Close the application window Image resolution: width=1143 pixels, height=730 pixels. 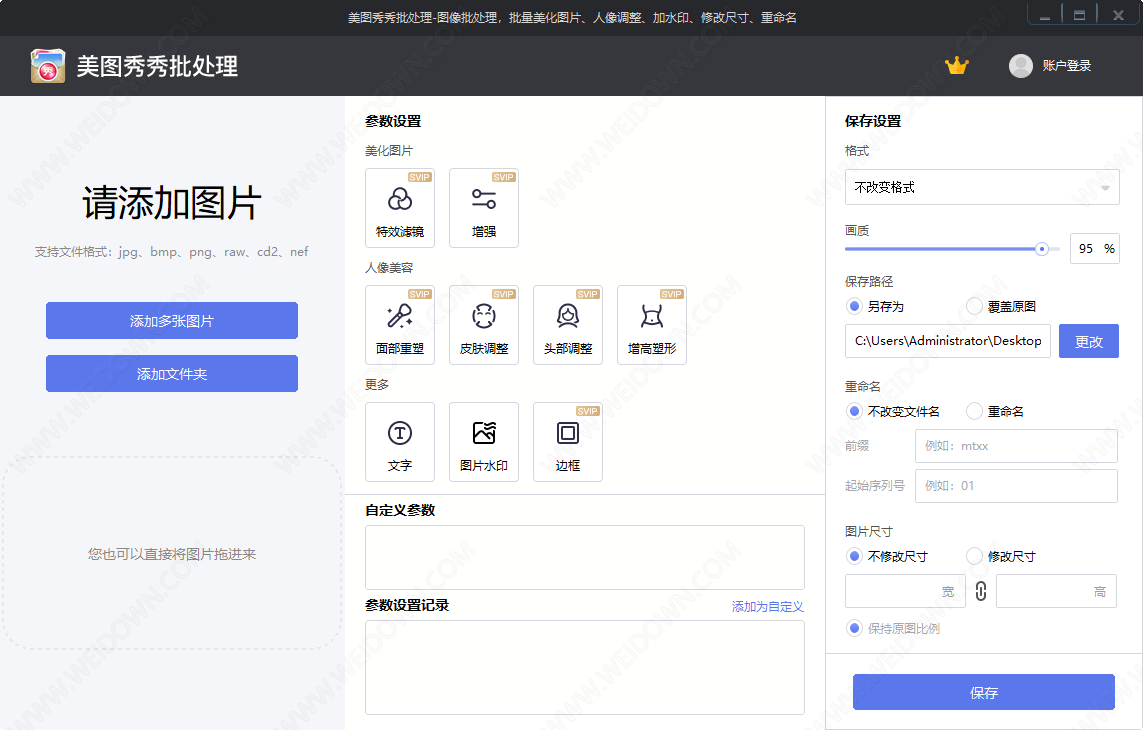tap(1118, 15)
